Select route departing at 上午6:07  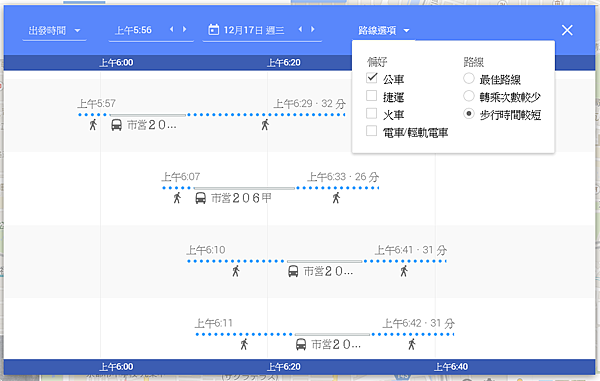(x=181, y=177)
